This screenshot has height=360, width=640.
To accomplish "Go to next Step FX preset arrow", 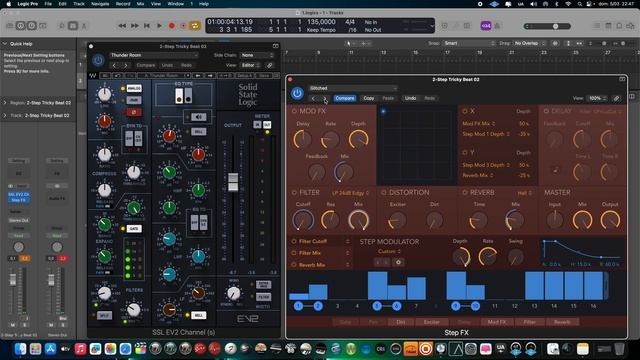I will point(325,98).
